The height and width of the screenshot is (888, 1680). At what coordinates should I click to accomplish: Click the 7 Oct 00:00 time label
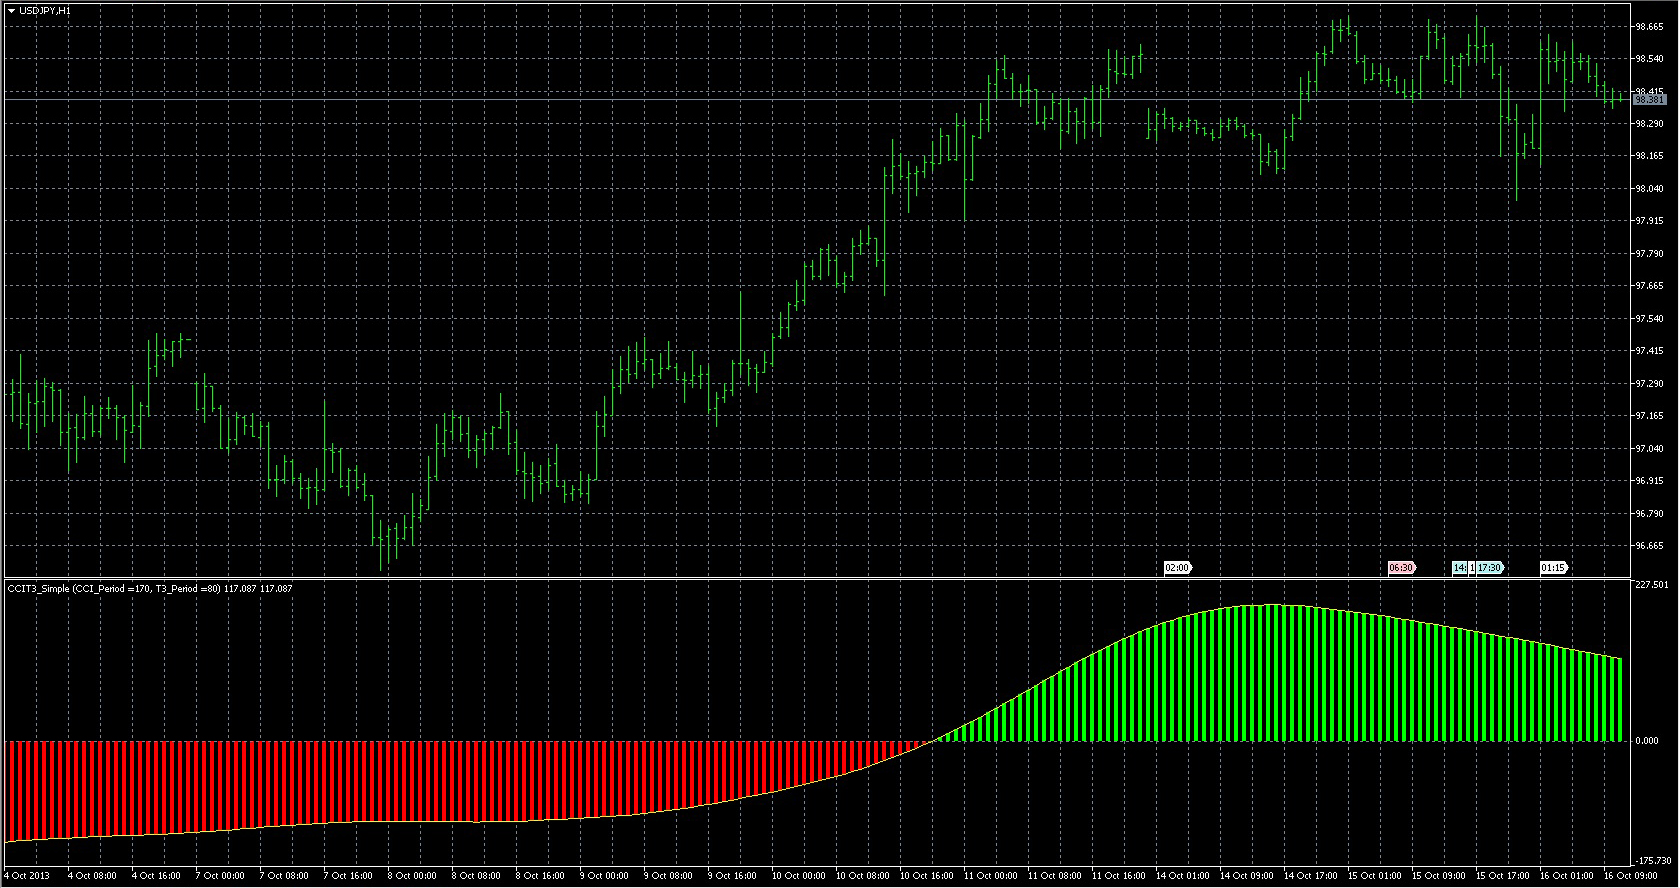click(220, 876)
